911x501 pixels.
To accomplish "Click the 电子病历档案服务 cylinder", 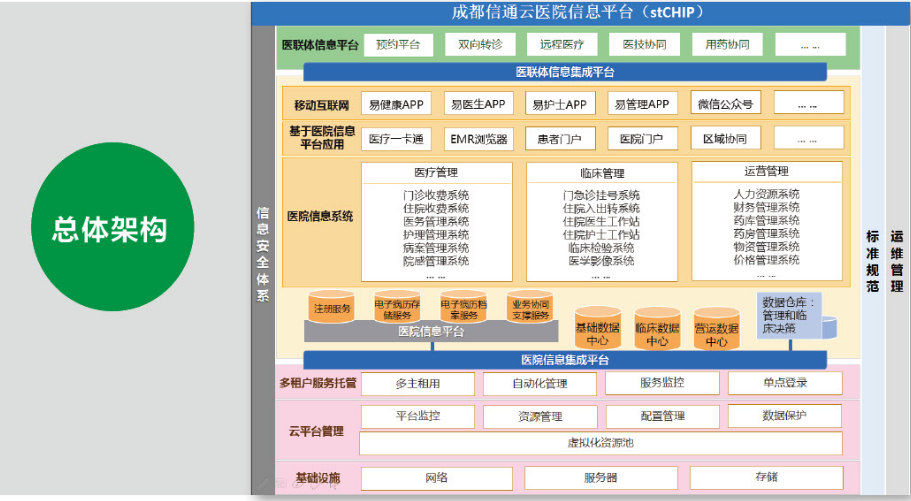I will pyautogui.click(x=464, y=307).
